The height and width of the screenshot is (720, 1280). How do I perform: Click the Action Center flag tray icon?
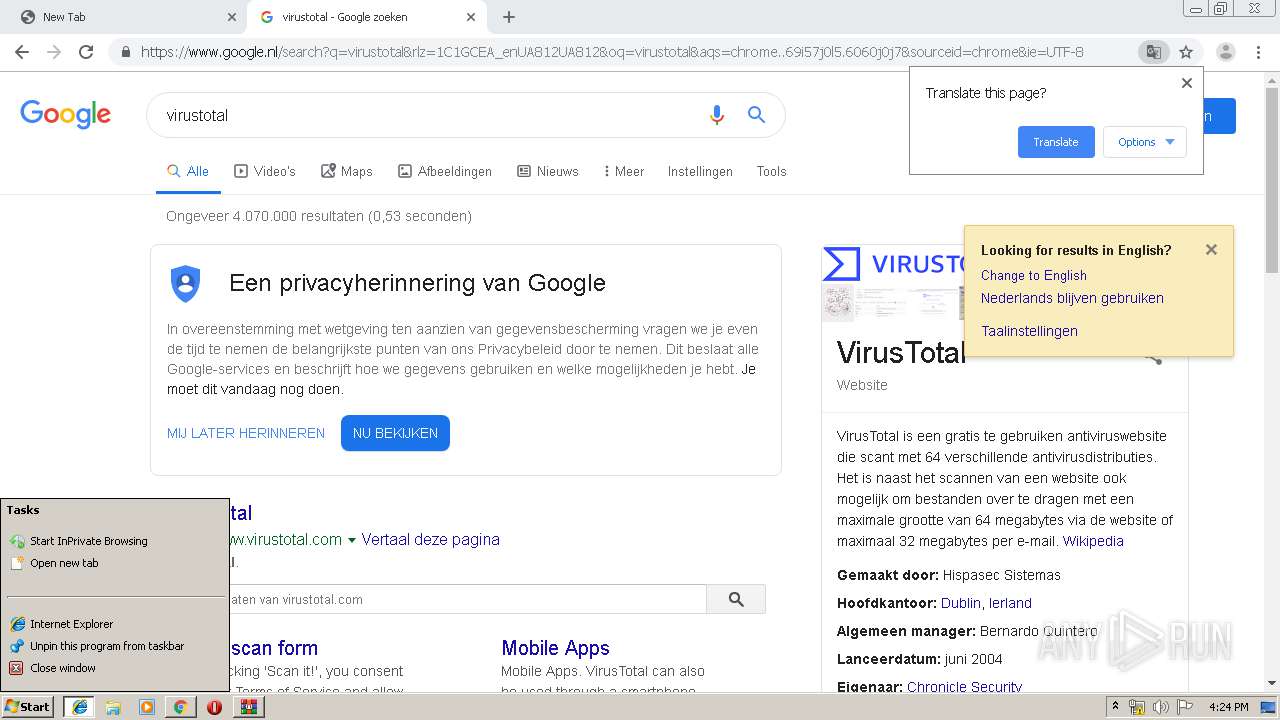tap(1184, 707)
